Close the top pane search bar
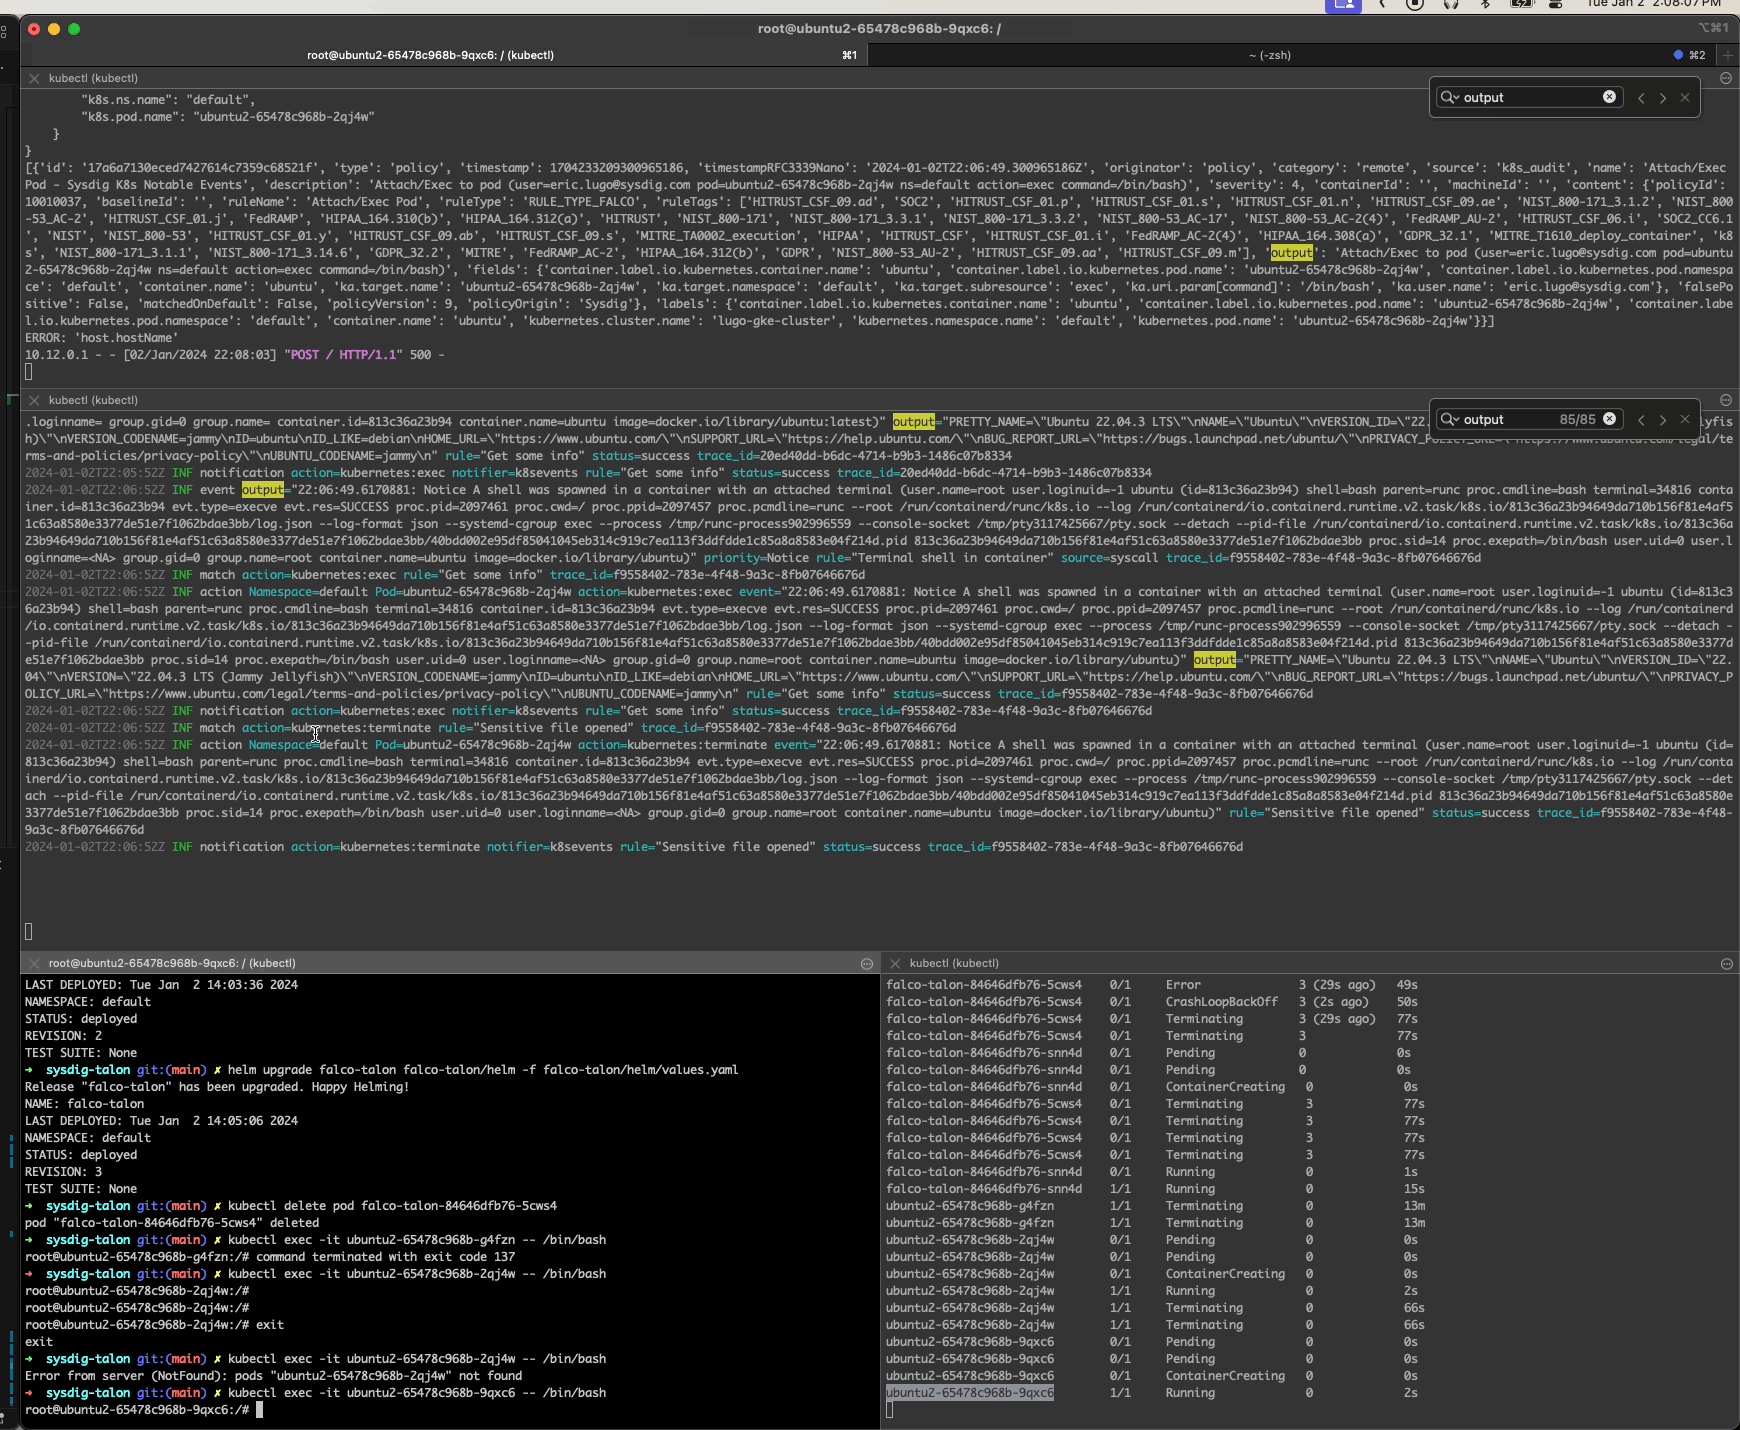The width and height of the screenshot is (1740, 1430). [x=1685, y=98]
